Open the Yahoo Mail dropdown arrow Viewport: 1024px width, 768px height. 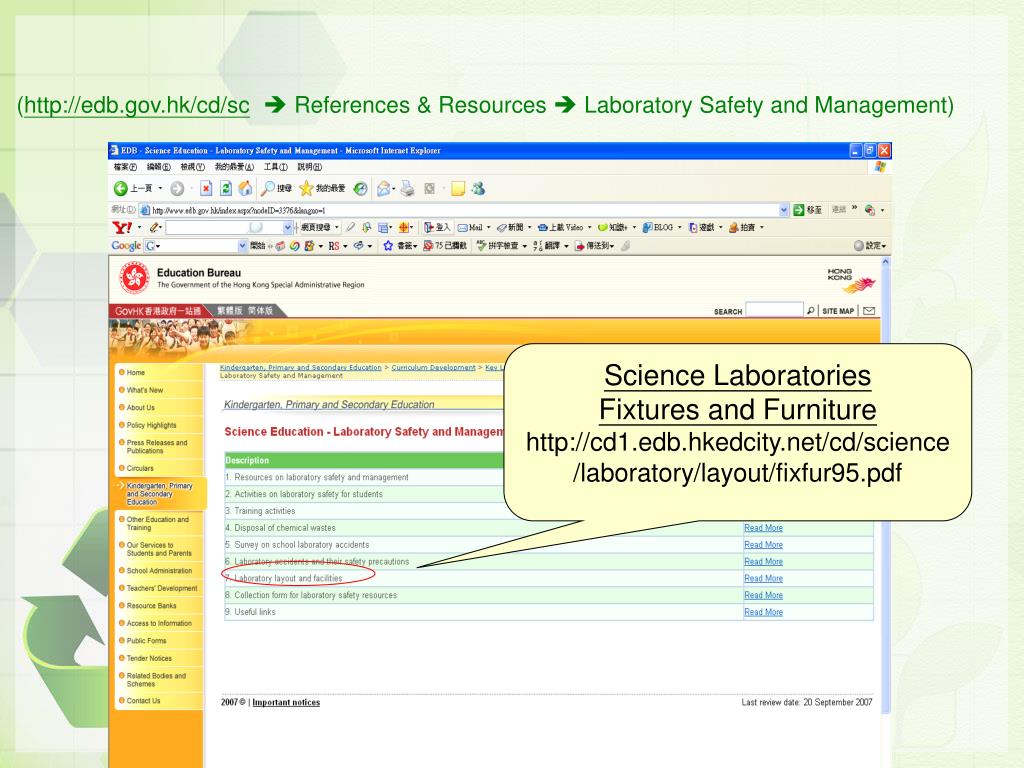pyautogui.click(x=488, y=227)
